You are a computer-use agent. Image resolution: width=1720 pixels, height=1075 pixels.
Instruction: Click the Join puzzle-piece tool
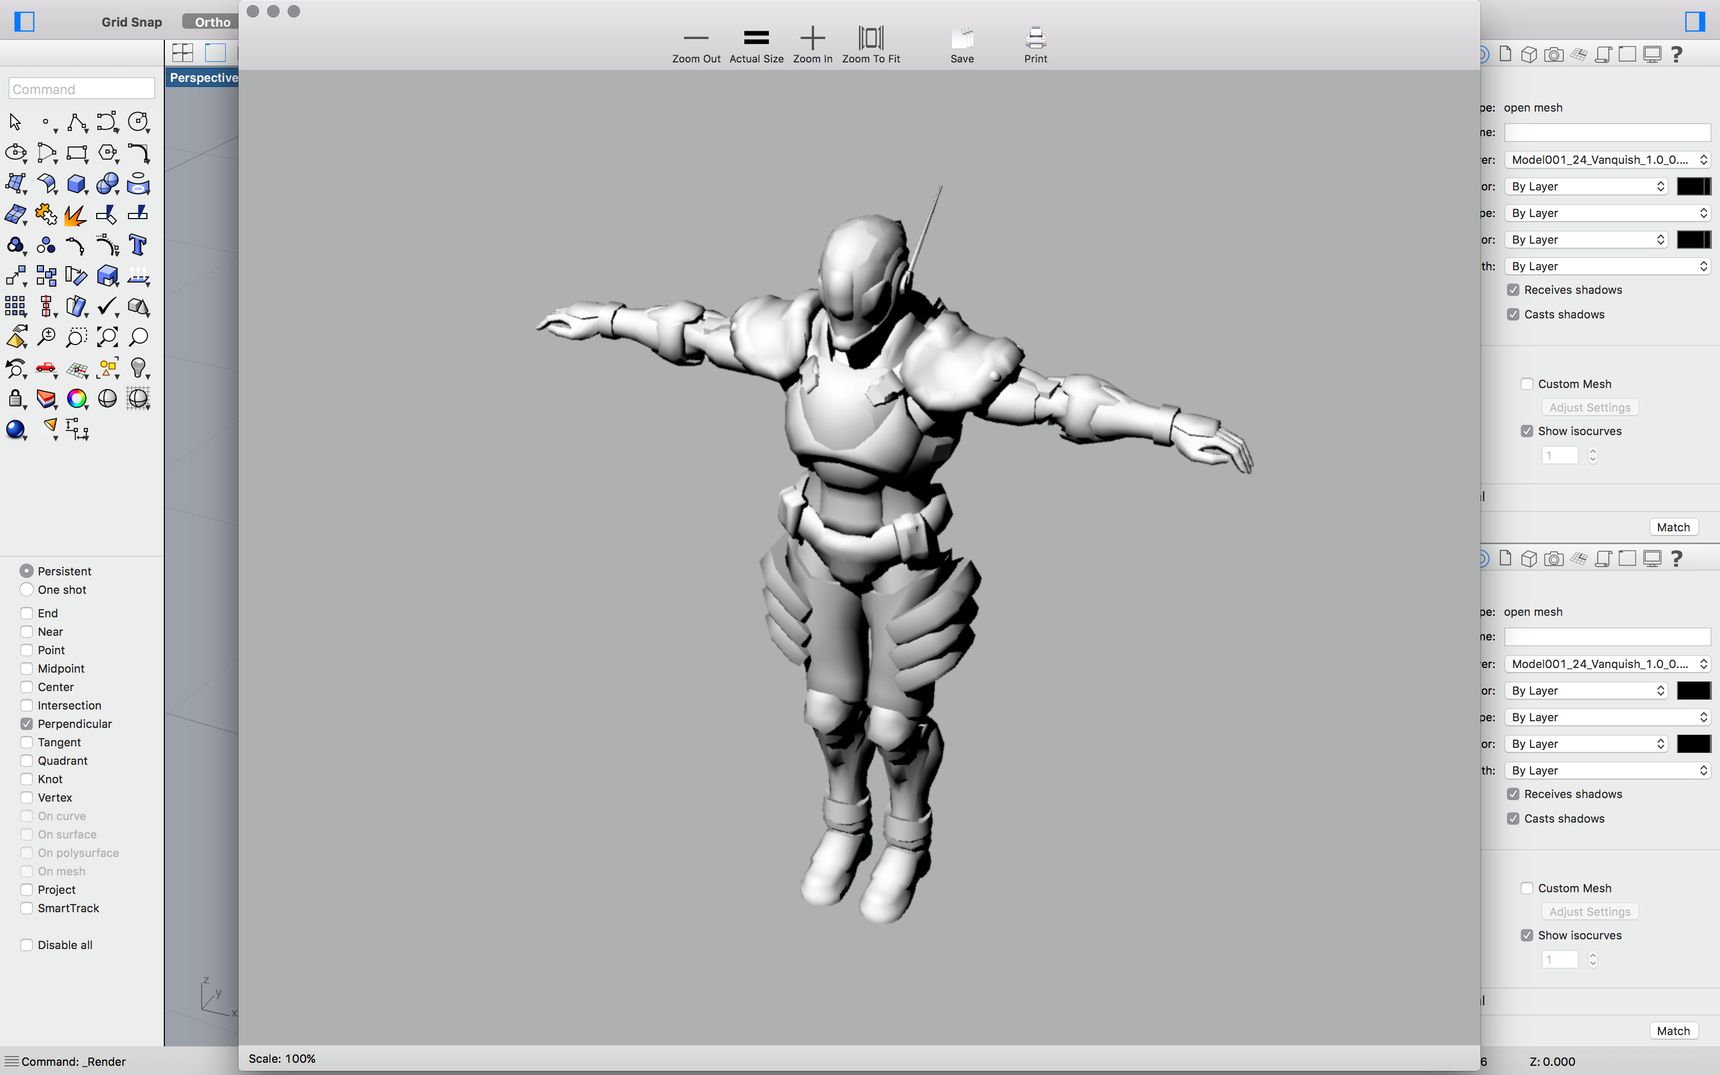click(x=45, y=214)
